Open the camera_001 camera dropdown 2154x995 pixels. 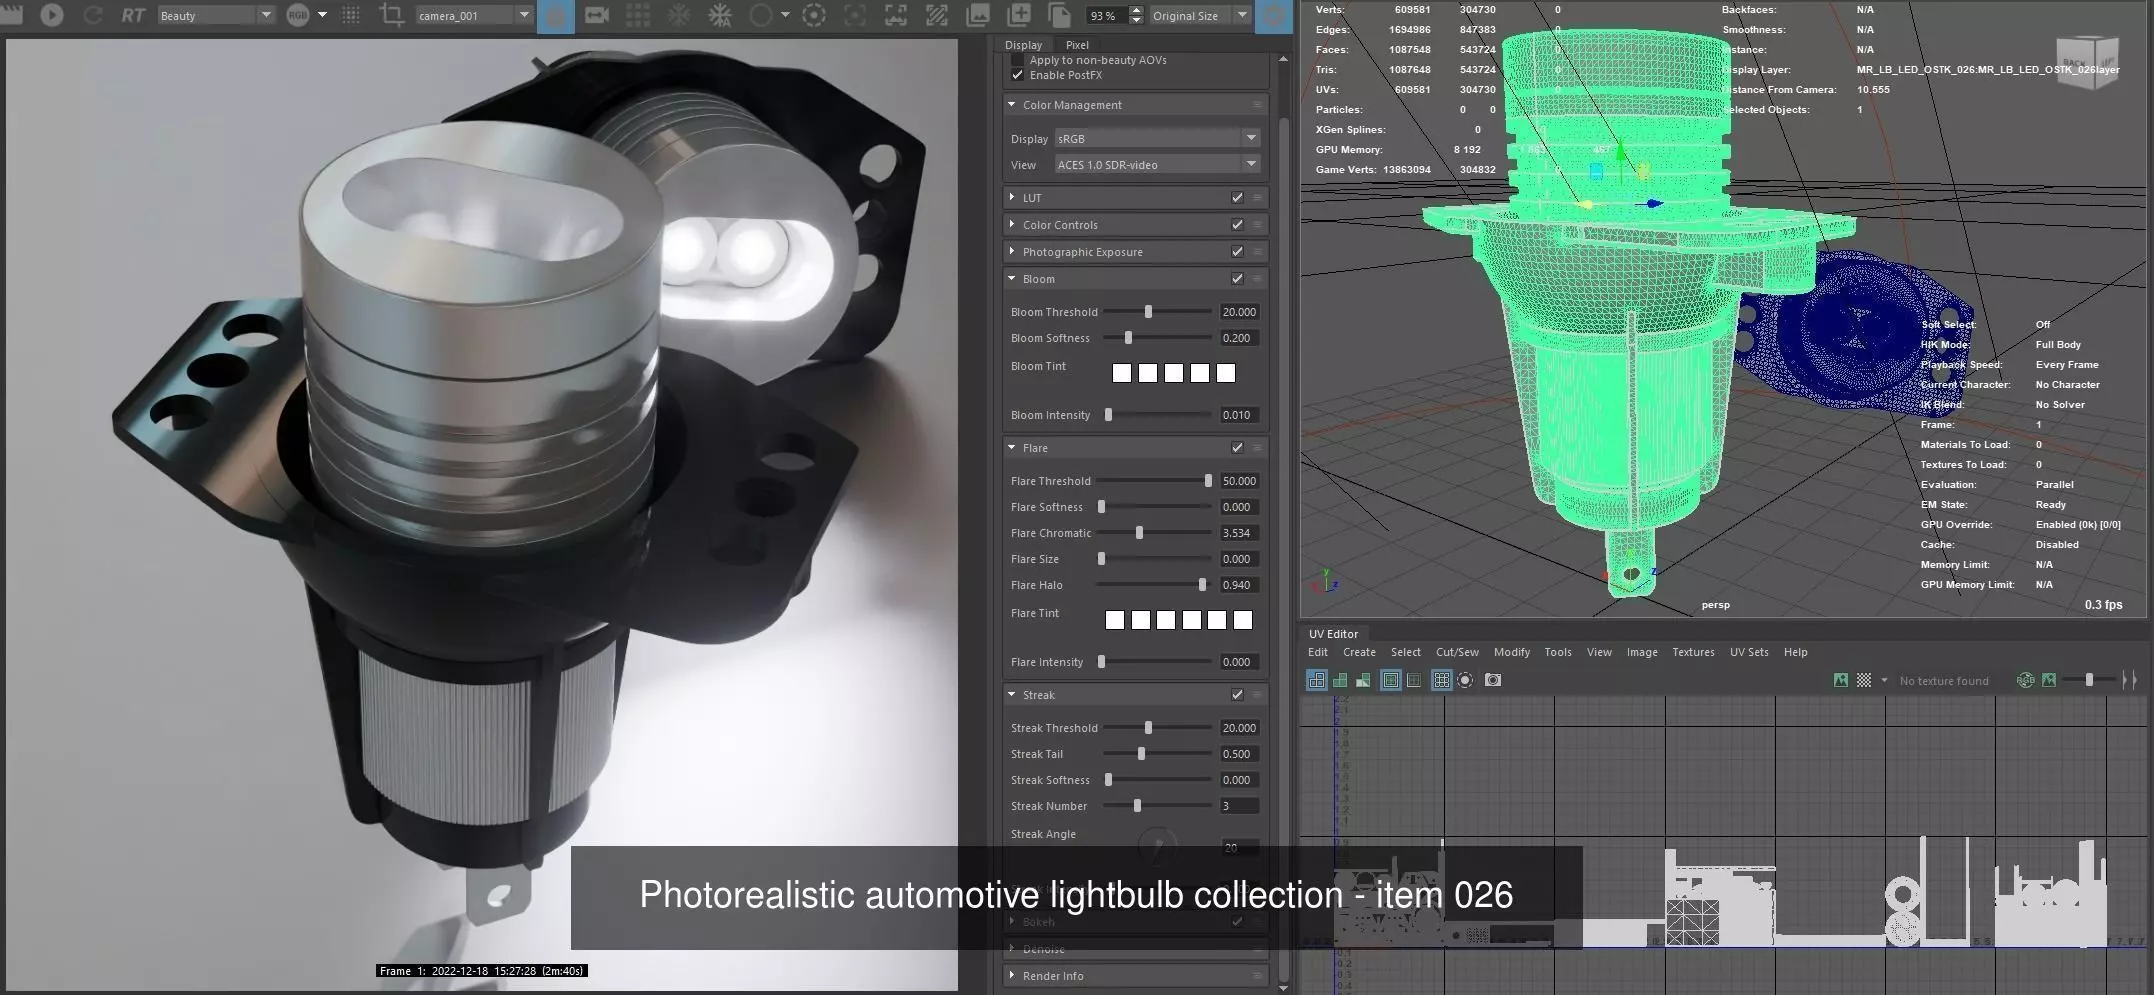(473, 15)
